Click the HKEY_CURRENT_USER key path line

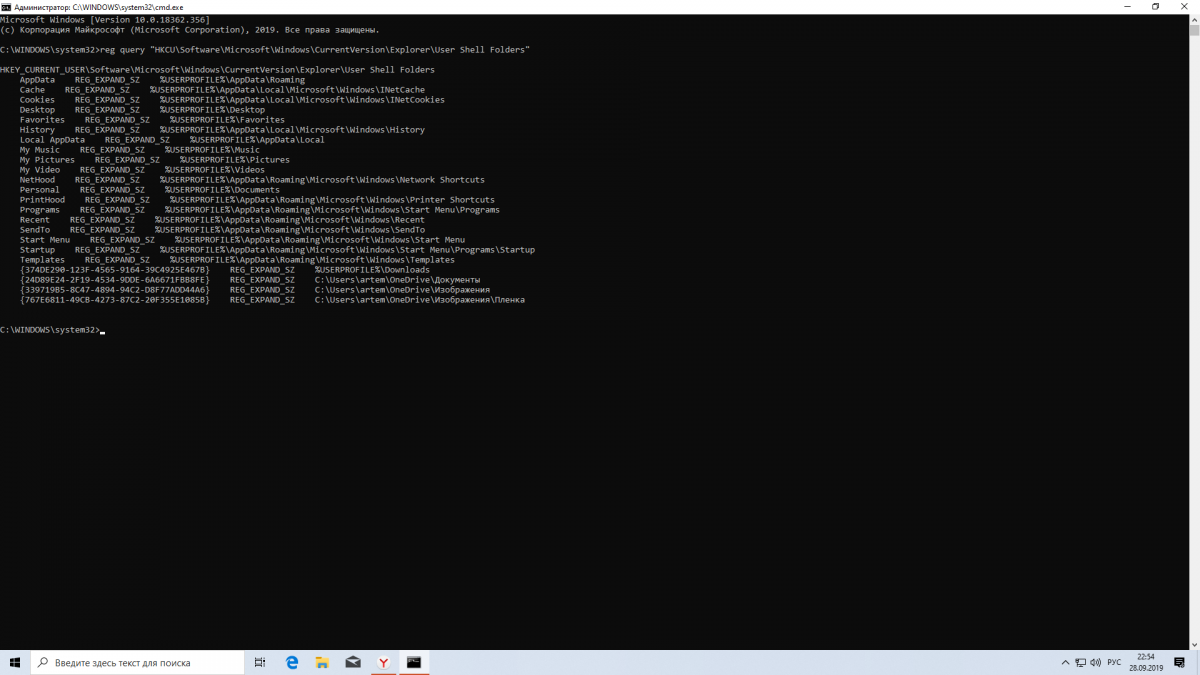tap(217, 69)
